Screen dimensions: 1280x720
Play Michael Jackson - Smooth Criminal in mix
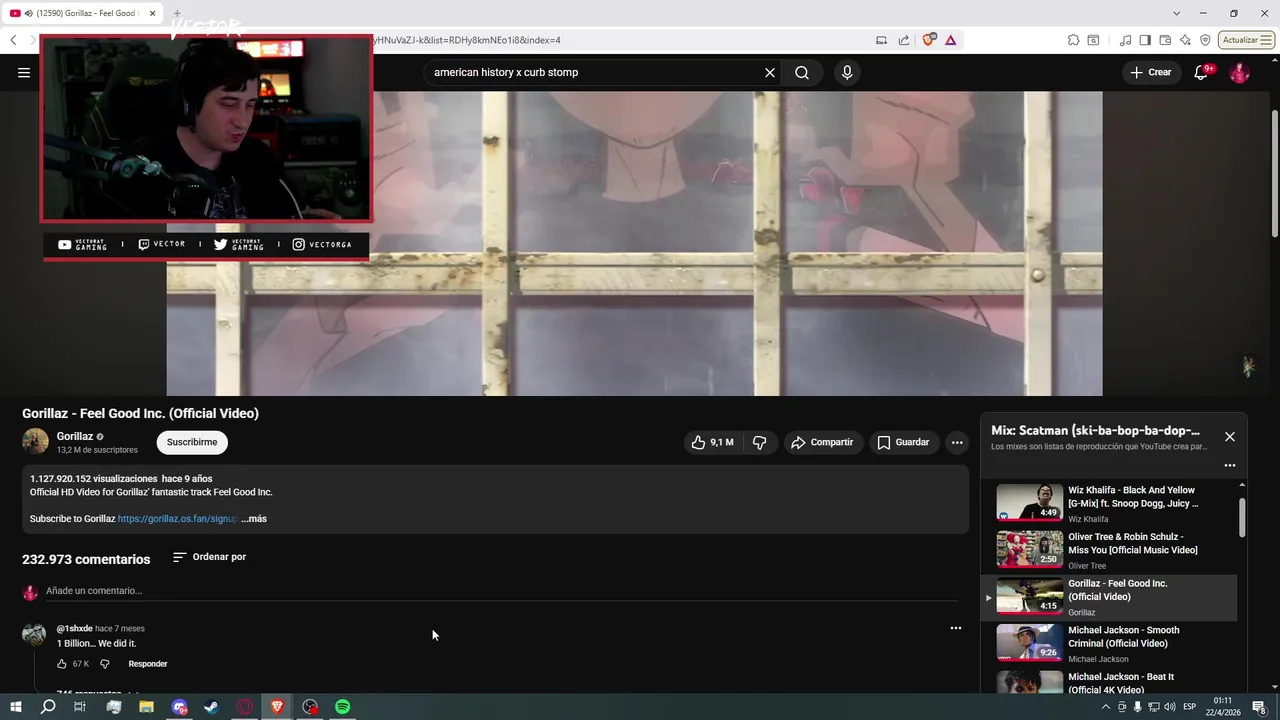pyautogui.click(x=1110, y=643)
